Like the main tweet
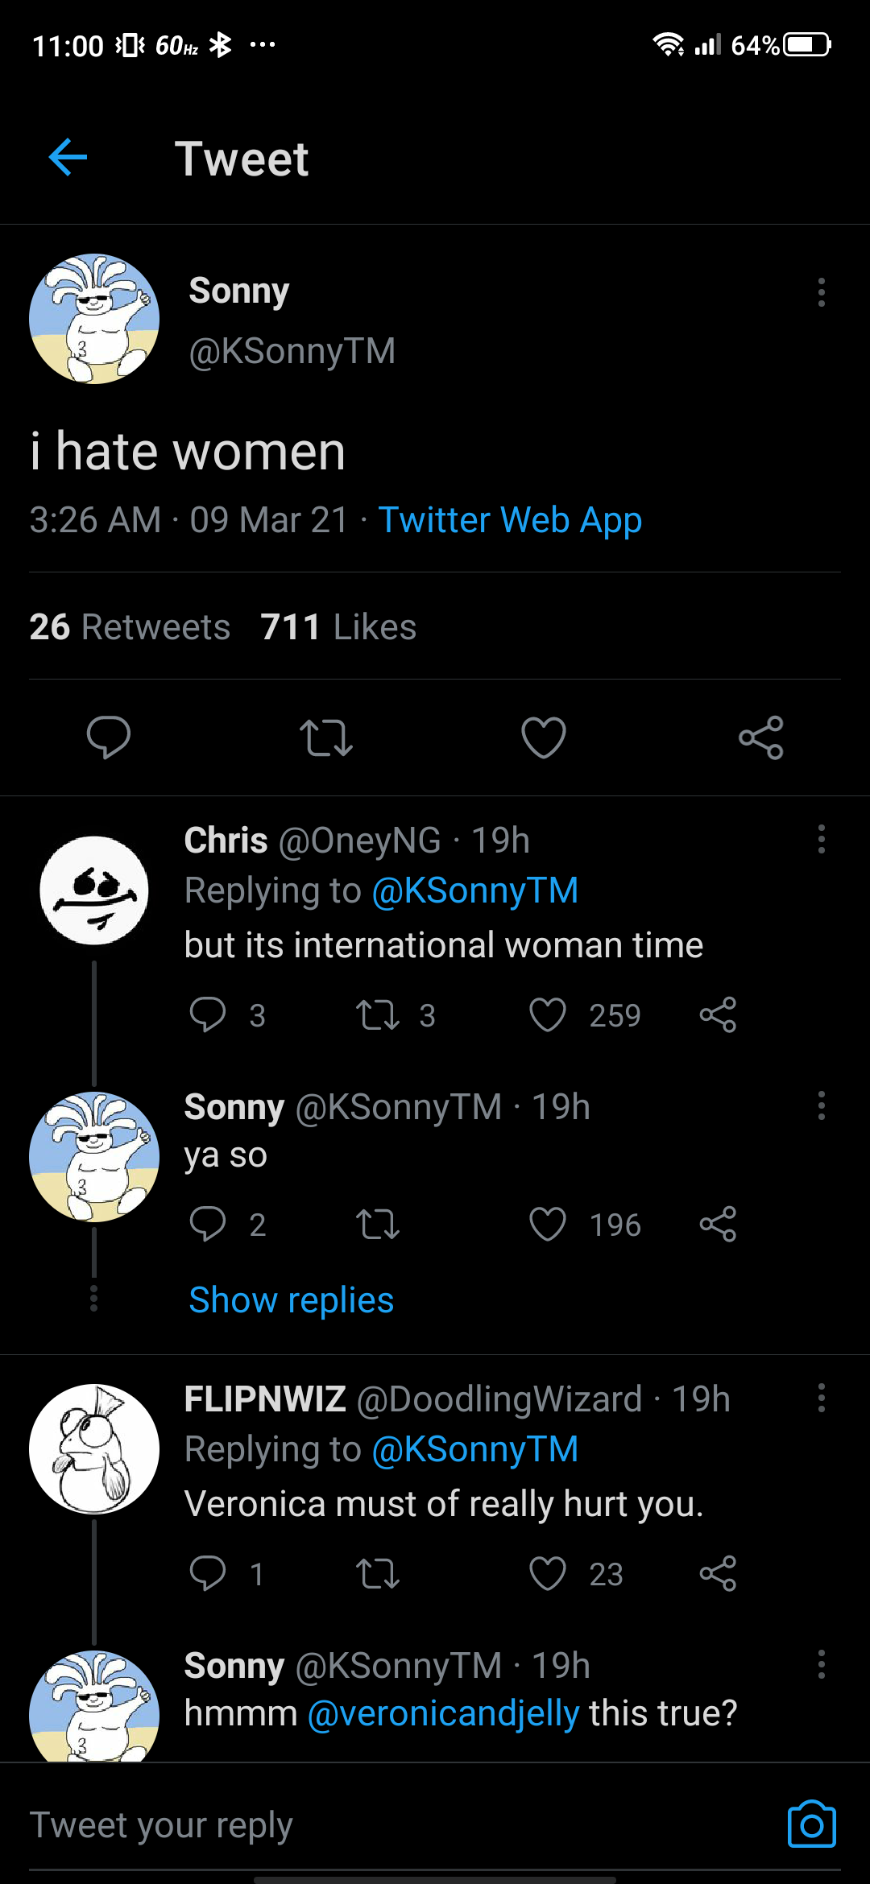 pyautogui.click(x=544, y=738)
